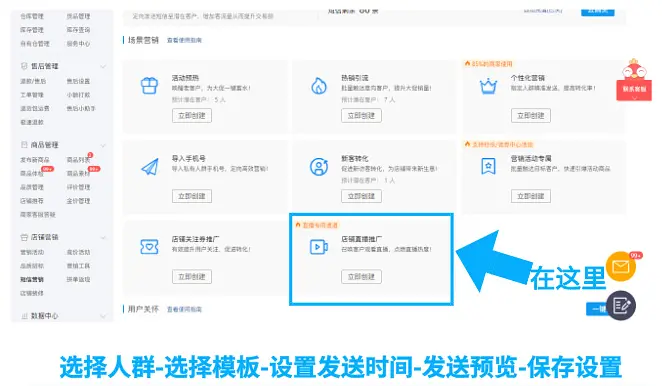Viewport: 662px width, 386px height.
Task: Open 退款/售后 in the sidebar
Action: [x=33, y=81]
